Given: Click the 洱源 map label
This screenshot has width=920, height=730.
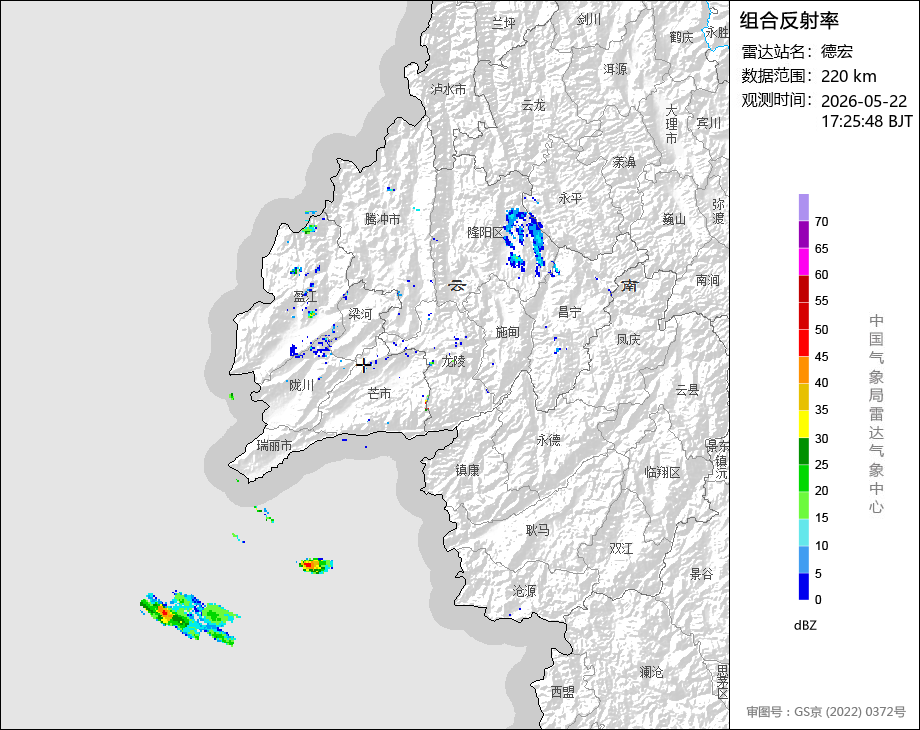Looking at the screenshot, I should point(615,69).
